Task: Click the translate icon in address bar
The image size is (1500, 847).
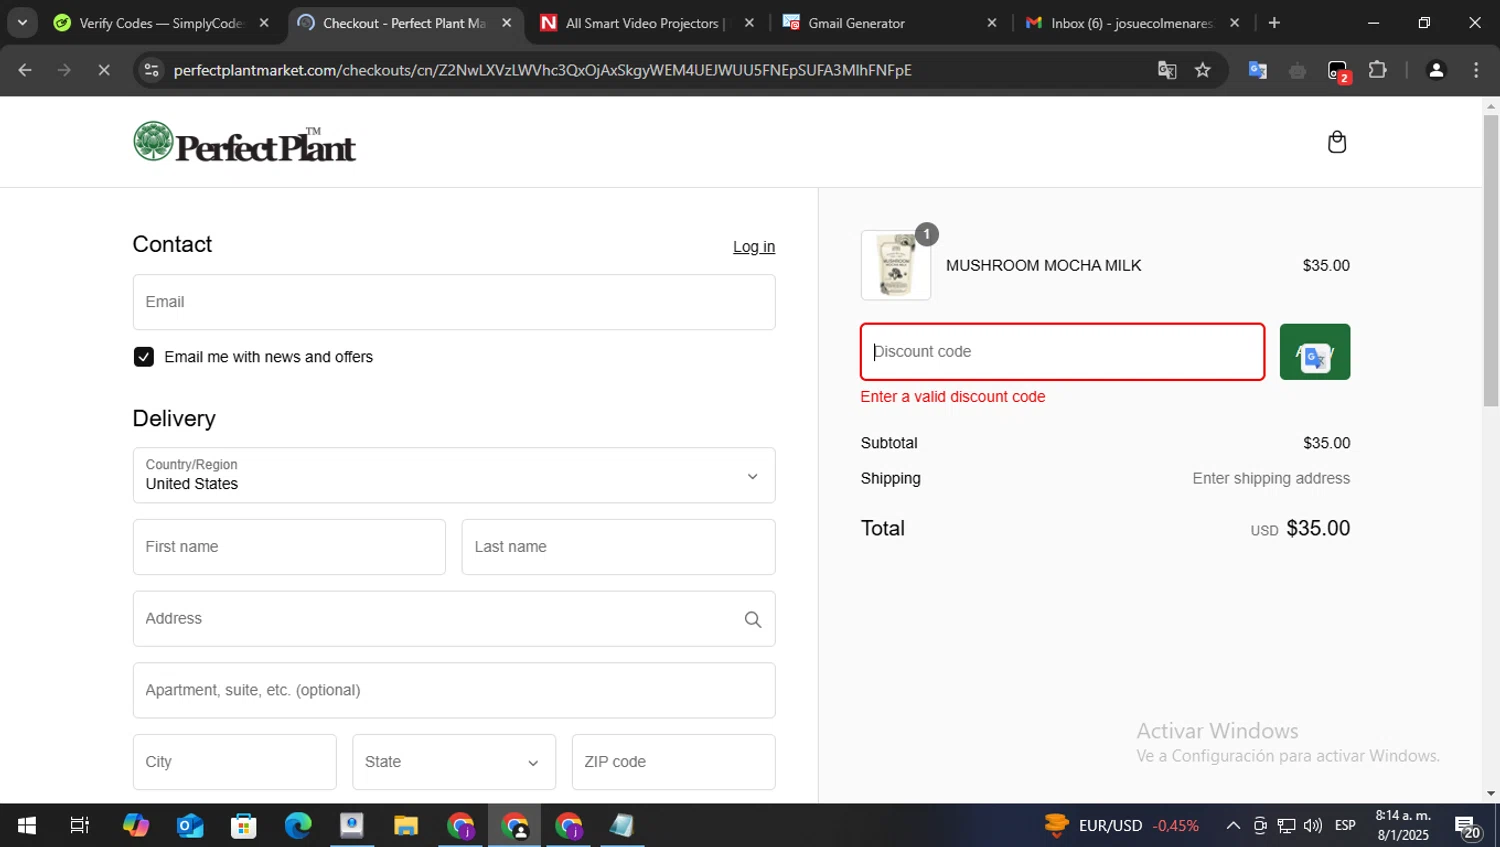Action: tap(1166, 70)
